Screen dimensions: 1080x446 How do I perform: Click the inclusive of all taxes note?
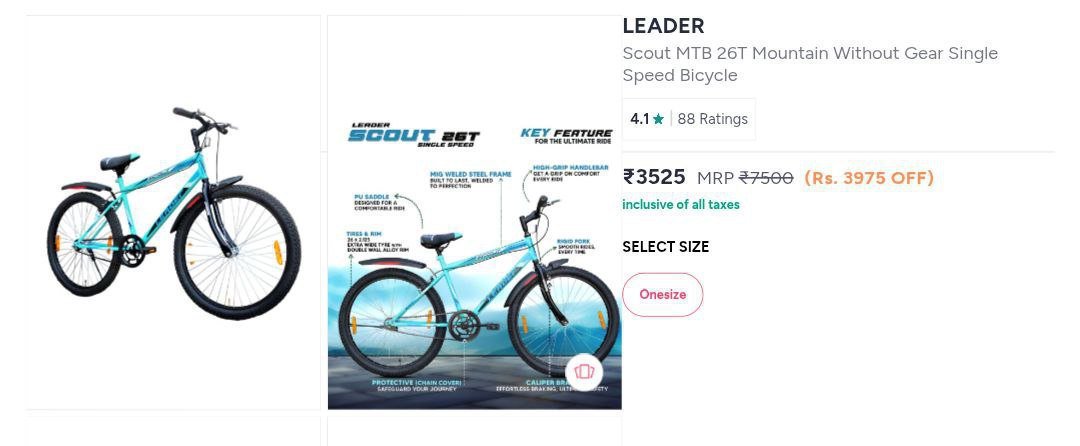tap(681, 205)
